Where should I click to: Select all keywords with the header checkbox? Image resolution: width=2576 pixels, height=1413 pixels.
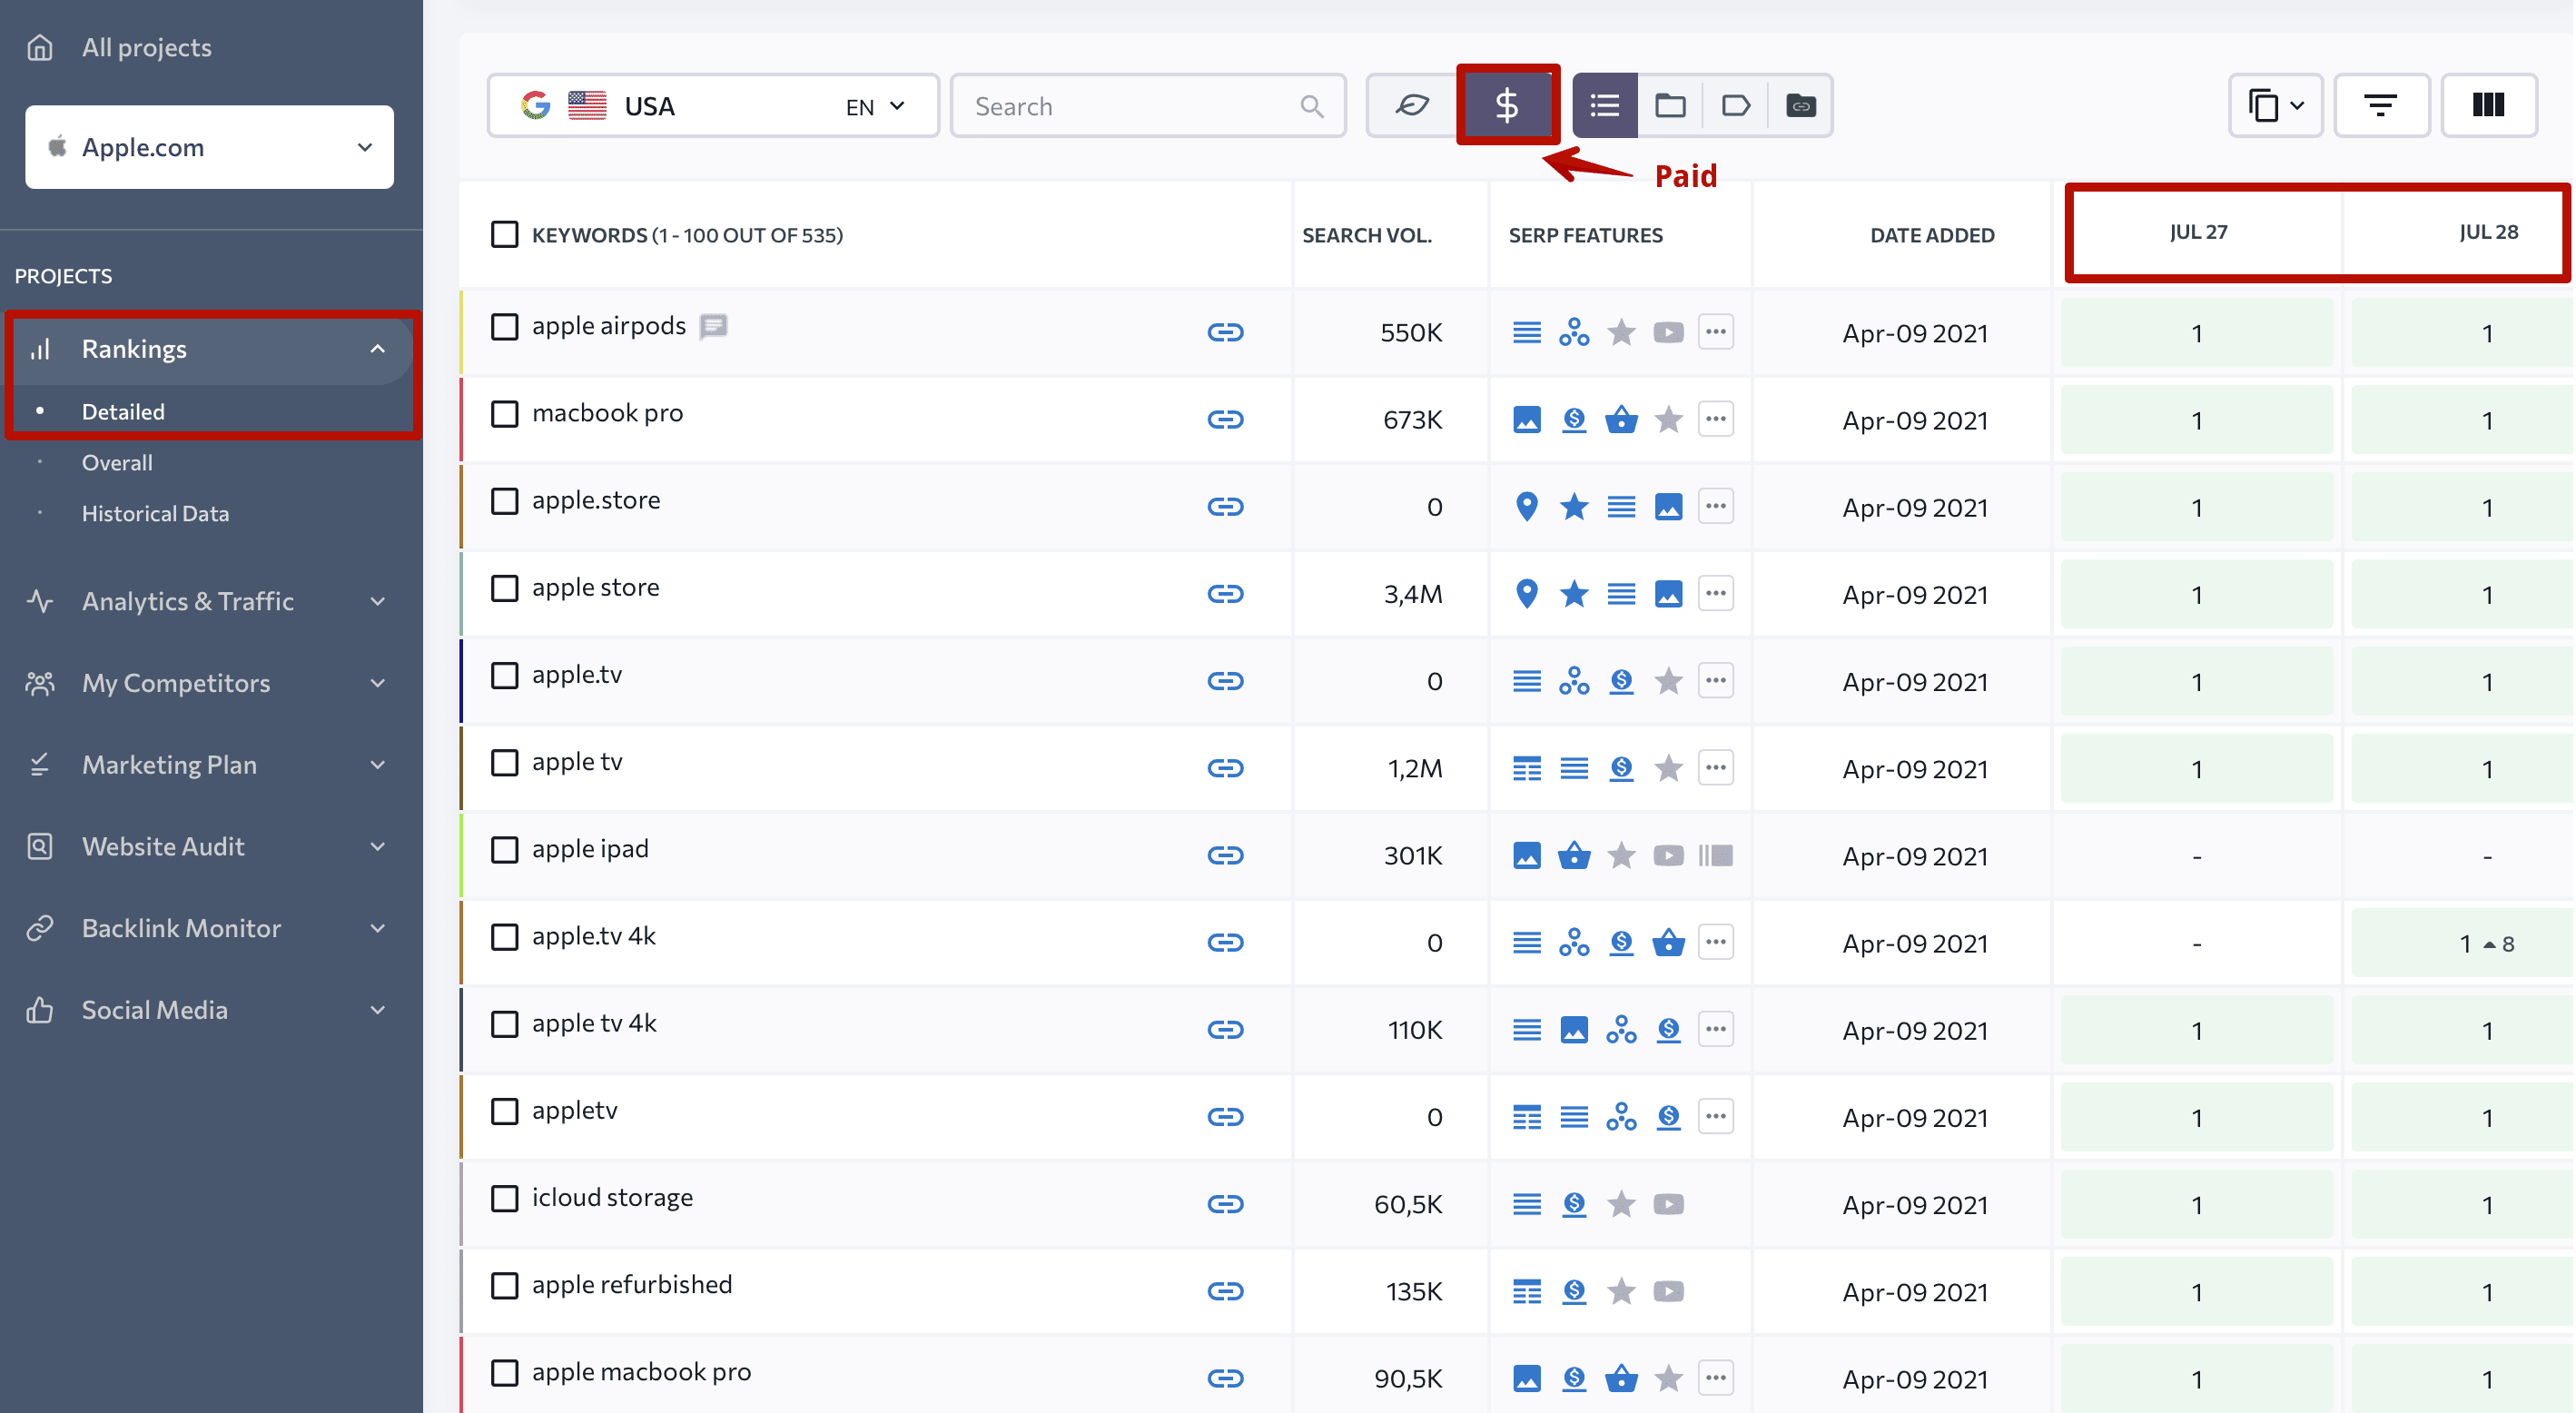[x=505, y=234]
